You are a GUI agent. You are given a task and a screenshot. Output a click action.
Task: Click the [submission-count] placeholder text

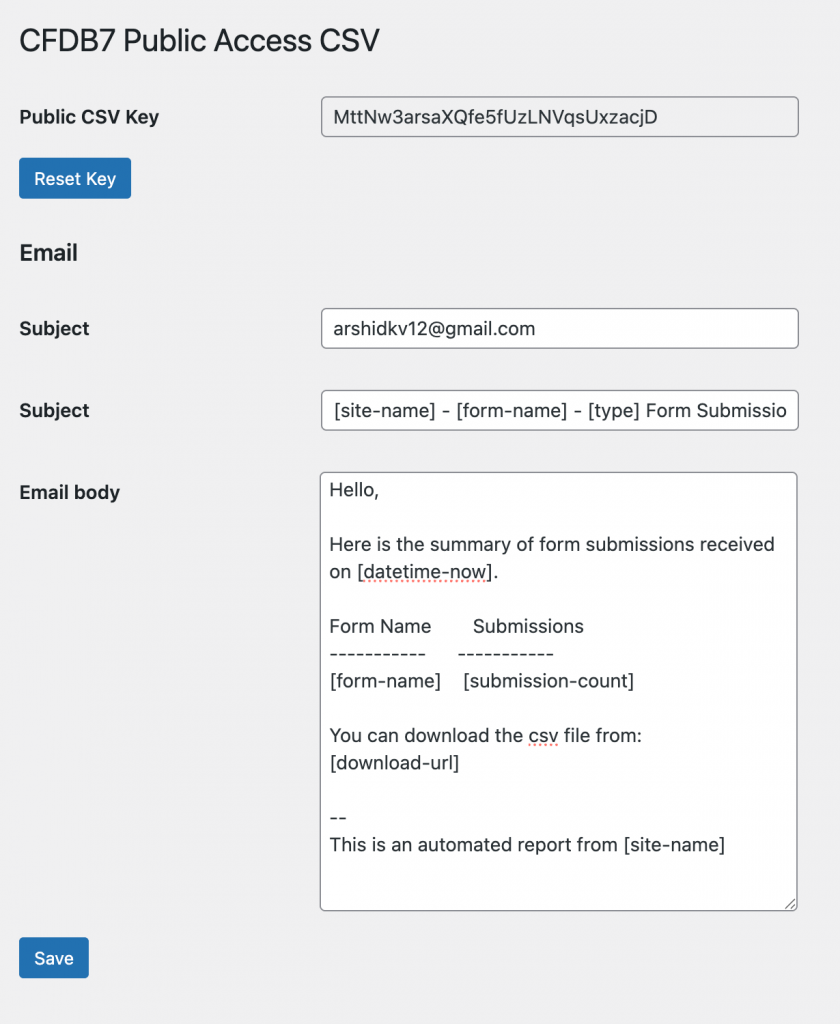coord(548,682)
